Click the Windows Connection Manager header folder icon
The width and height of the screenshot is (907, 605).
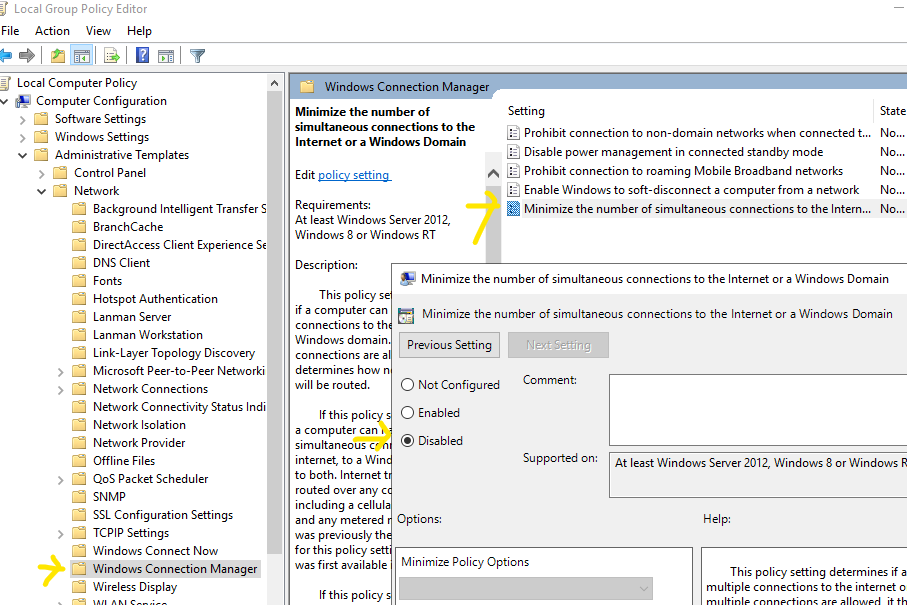307,87
